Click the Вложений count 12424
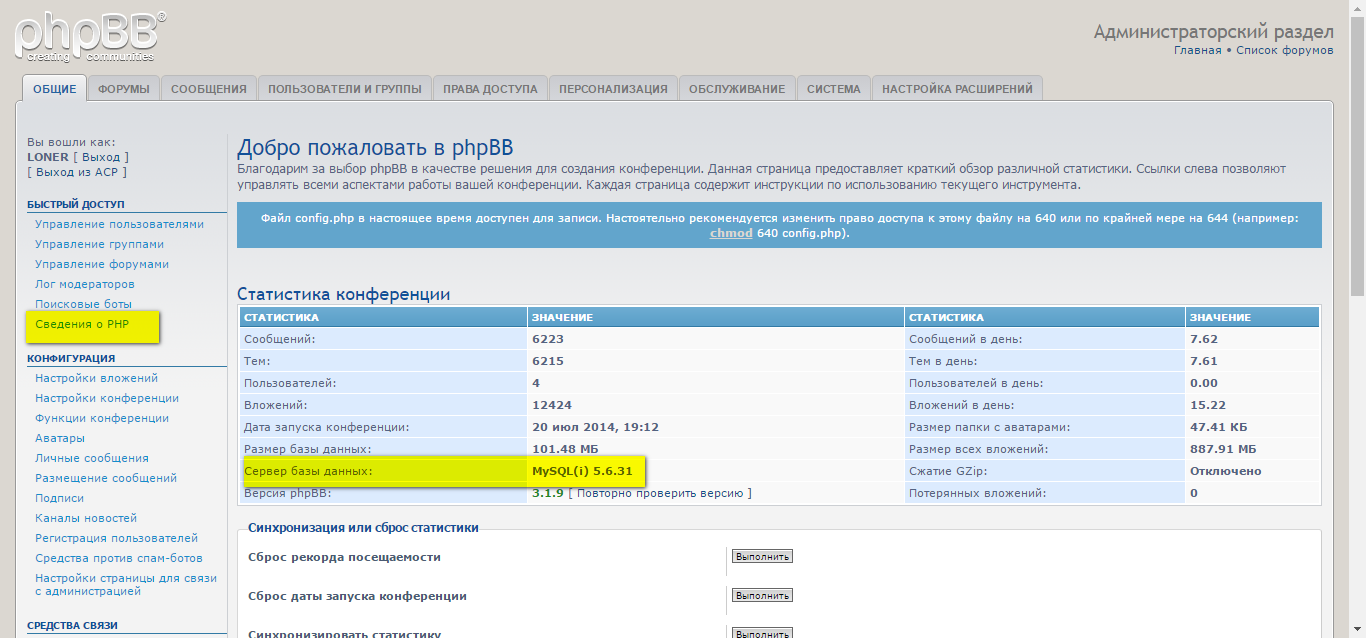1366x638 pixels. pos(552,405)
